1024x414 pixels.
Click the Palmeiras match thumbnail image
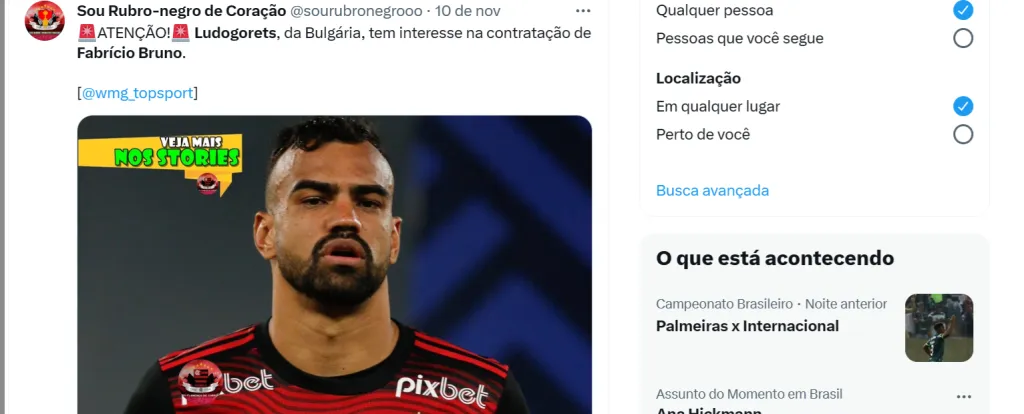coord(938,327)
